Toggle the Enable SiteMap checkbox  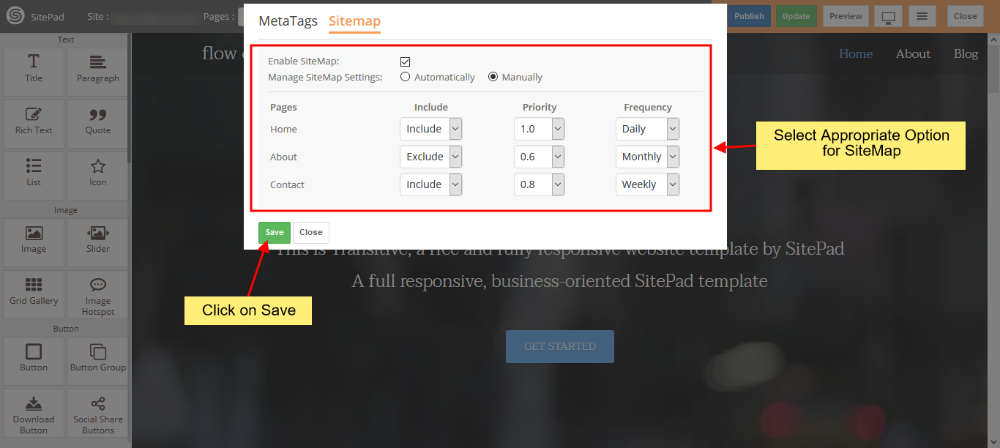click(x=404, y=62)
